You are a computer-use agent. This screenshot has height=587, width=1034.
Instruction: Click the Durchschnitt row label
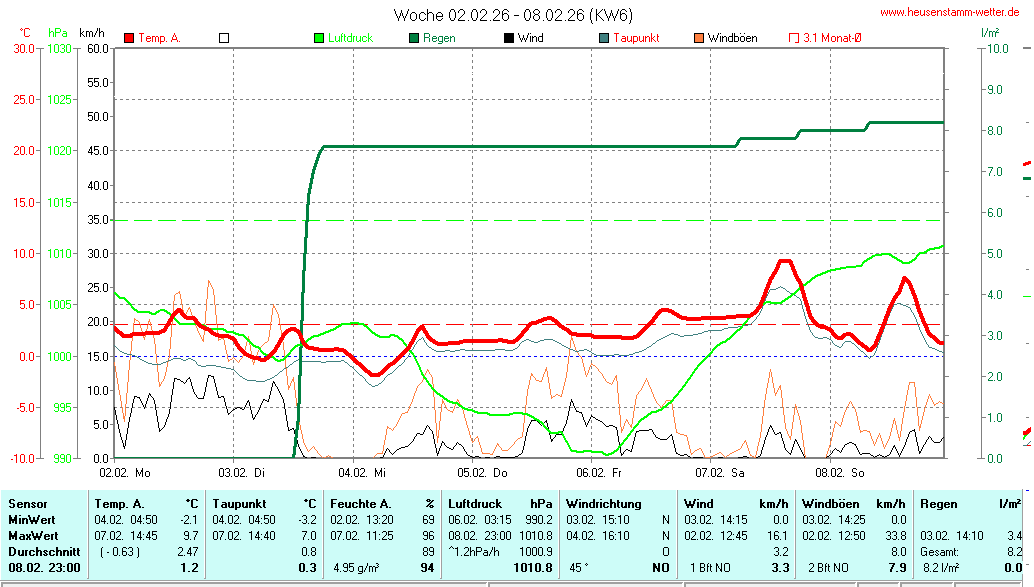[42, 551]
